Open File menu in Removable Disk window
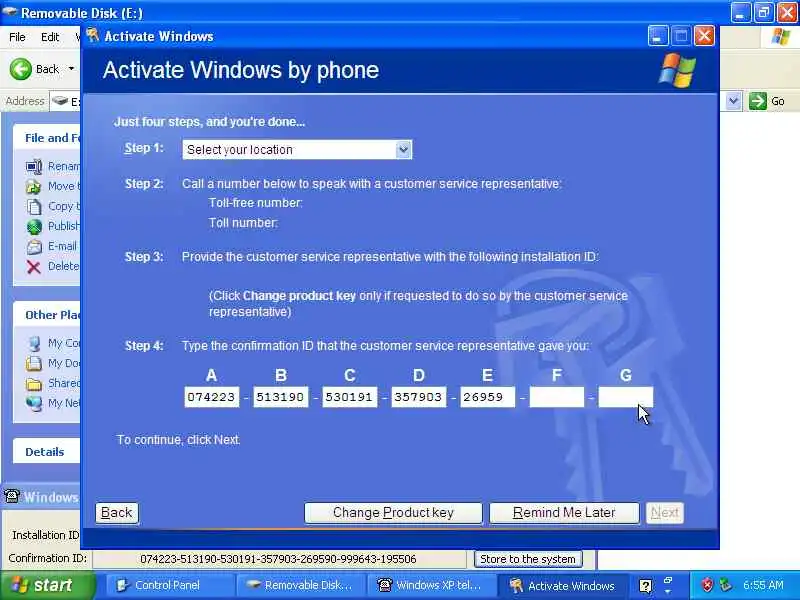The width and height of the screenshot is (800, 600). 17,37
